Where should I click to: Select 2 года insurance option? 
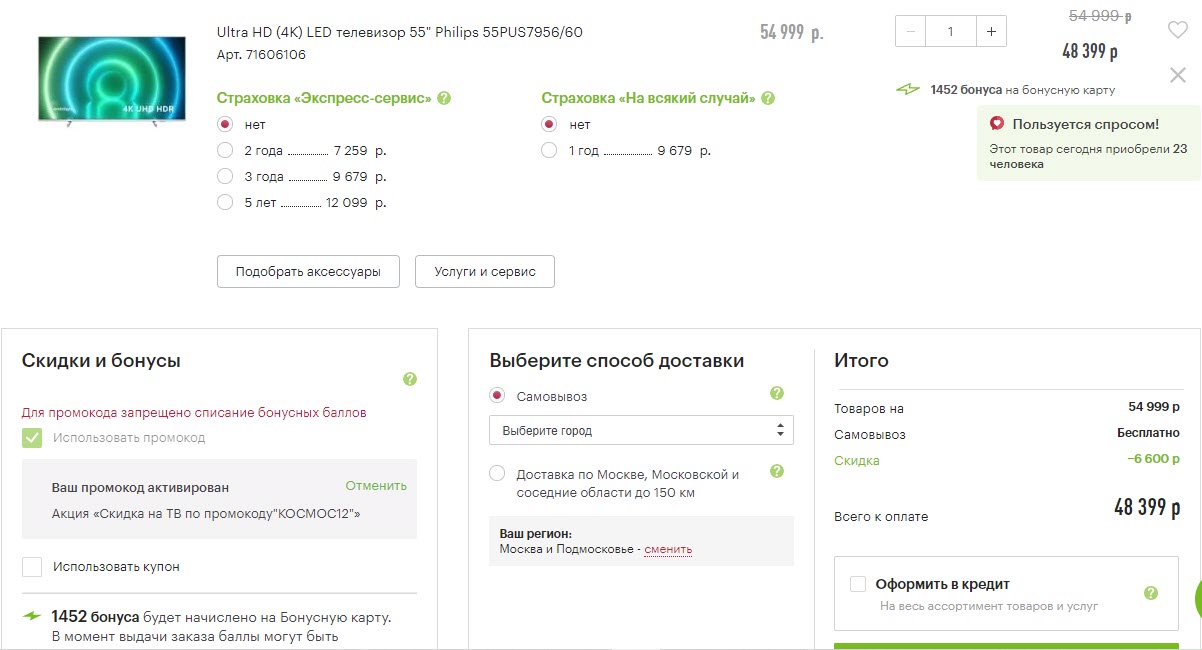tap(225, 150)
